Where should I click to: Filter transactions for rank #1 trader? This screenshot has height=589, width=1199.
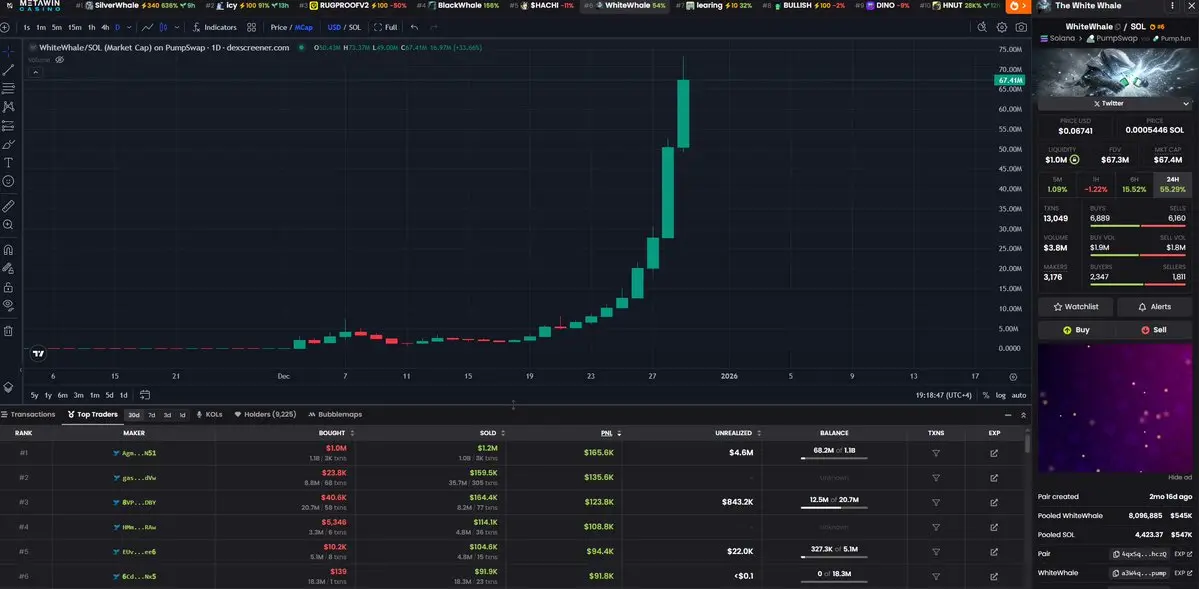(x=936, y=453)
